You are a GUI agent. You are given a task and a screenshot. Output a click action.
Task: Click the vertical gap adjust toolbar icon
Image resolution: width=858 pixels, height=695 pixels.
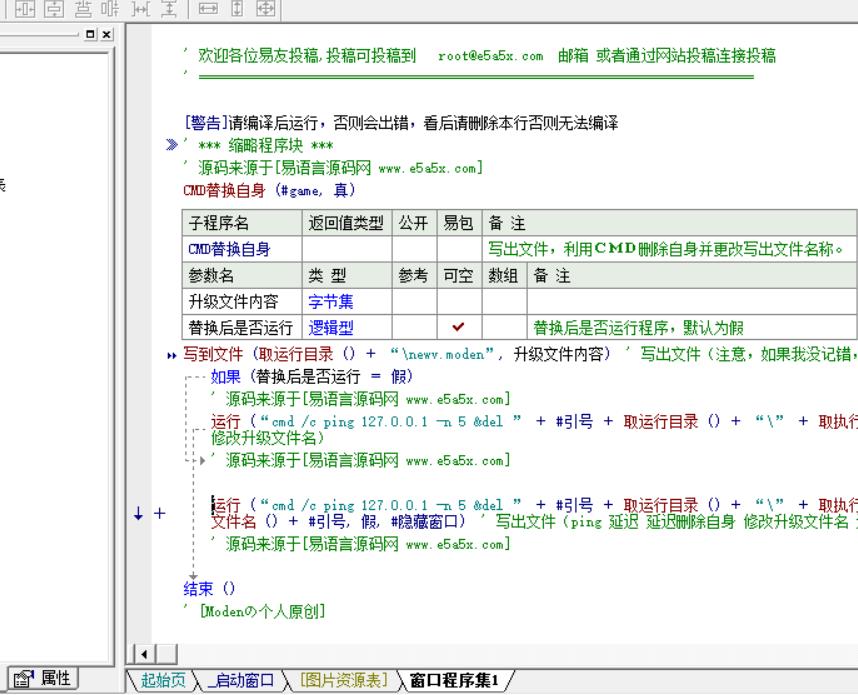point(169,8)
